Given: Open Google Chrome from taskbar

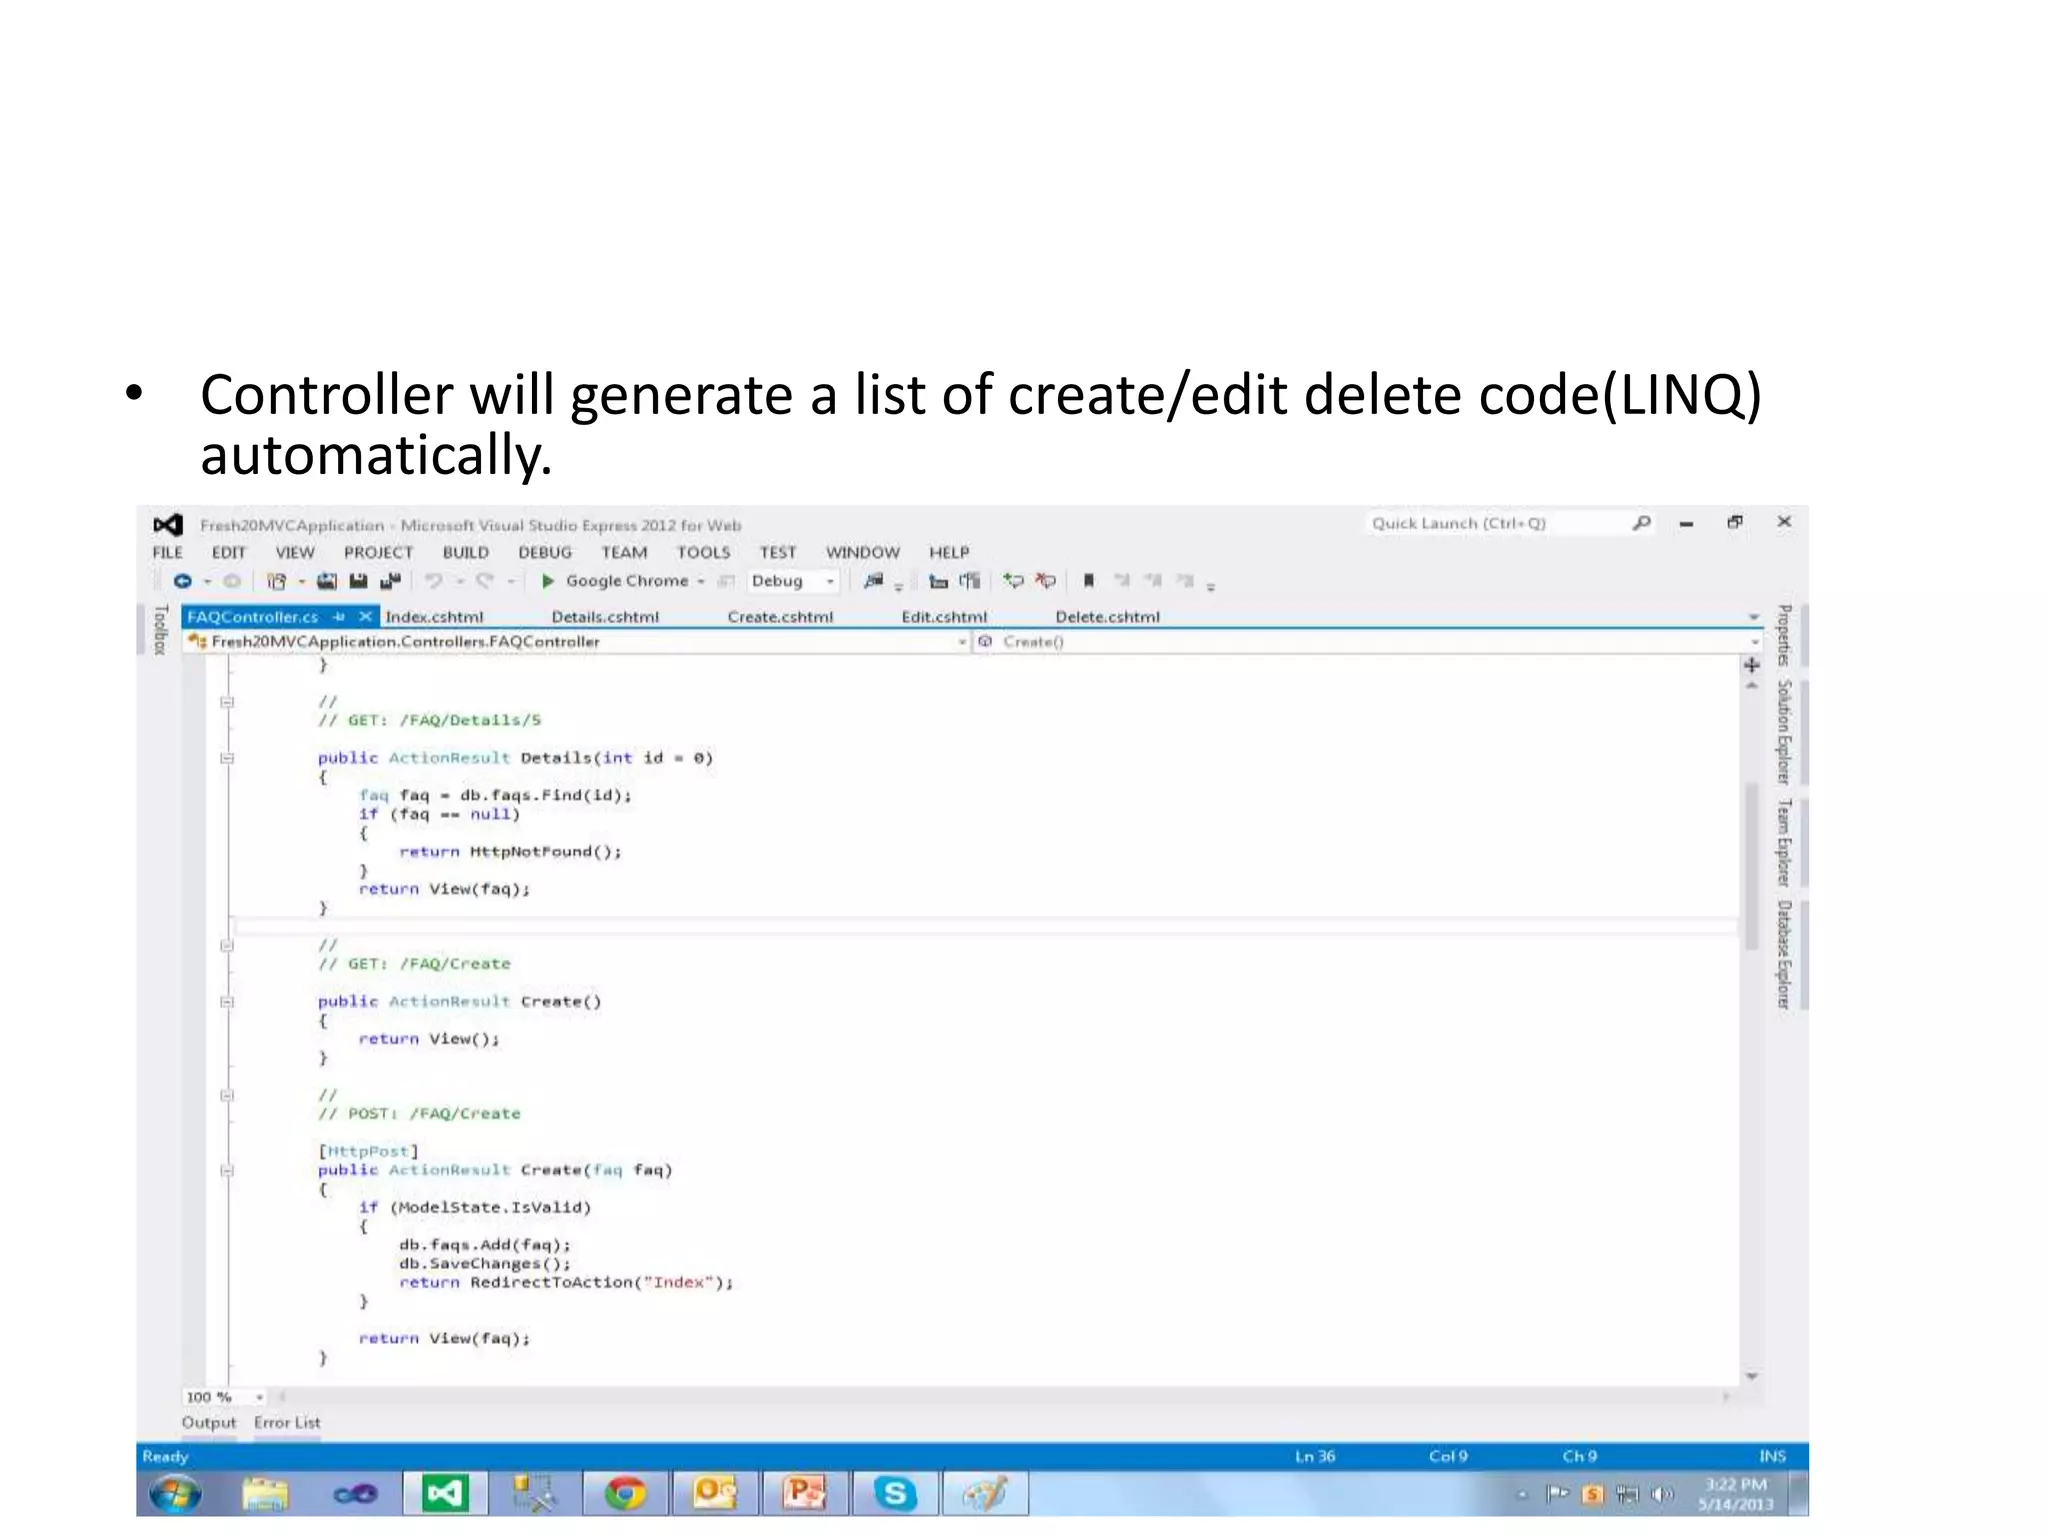Looking at the screenshot, I should [626, 1494].
